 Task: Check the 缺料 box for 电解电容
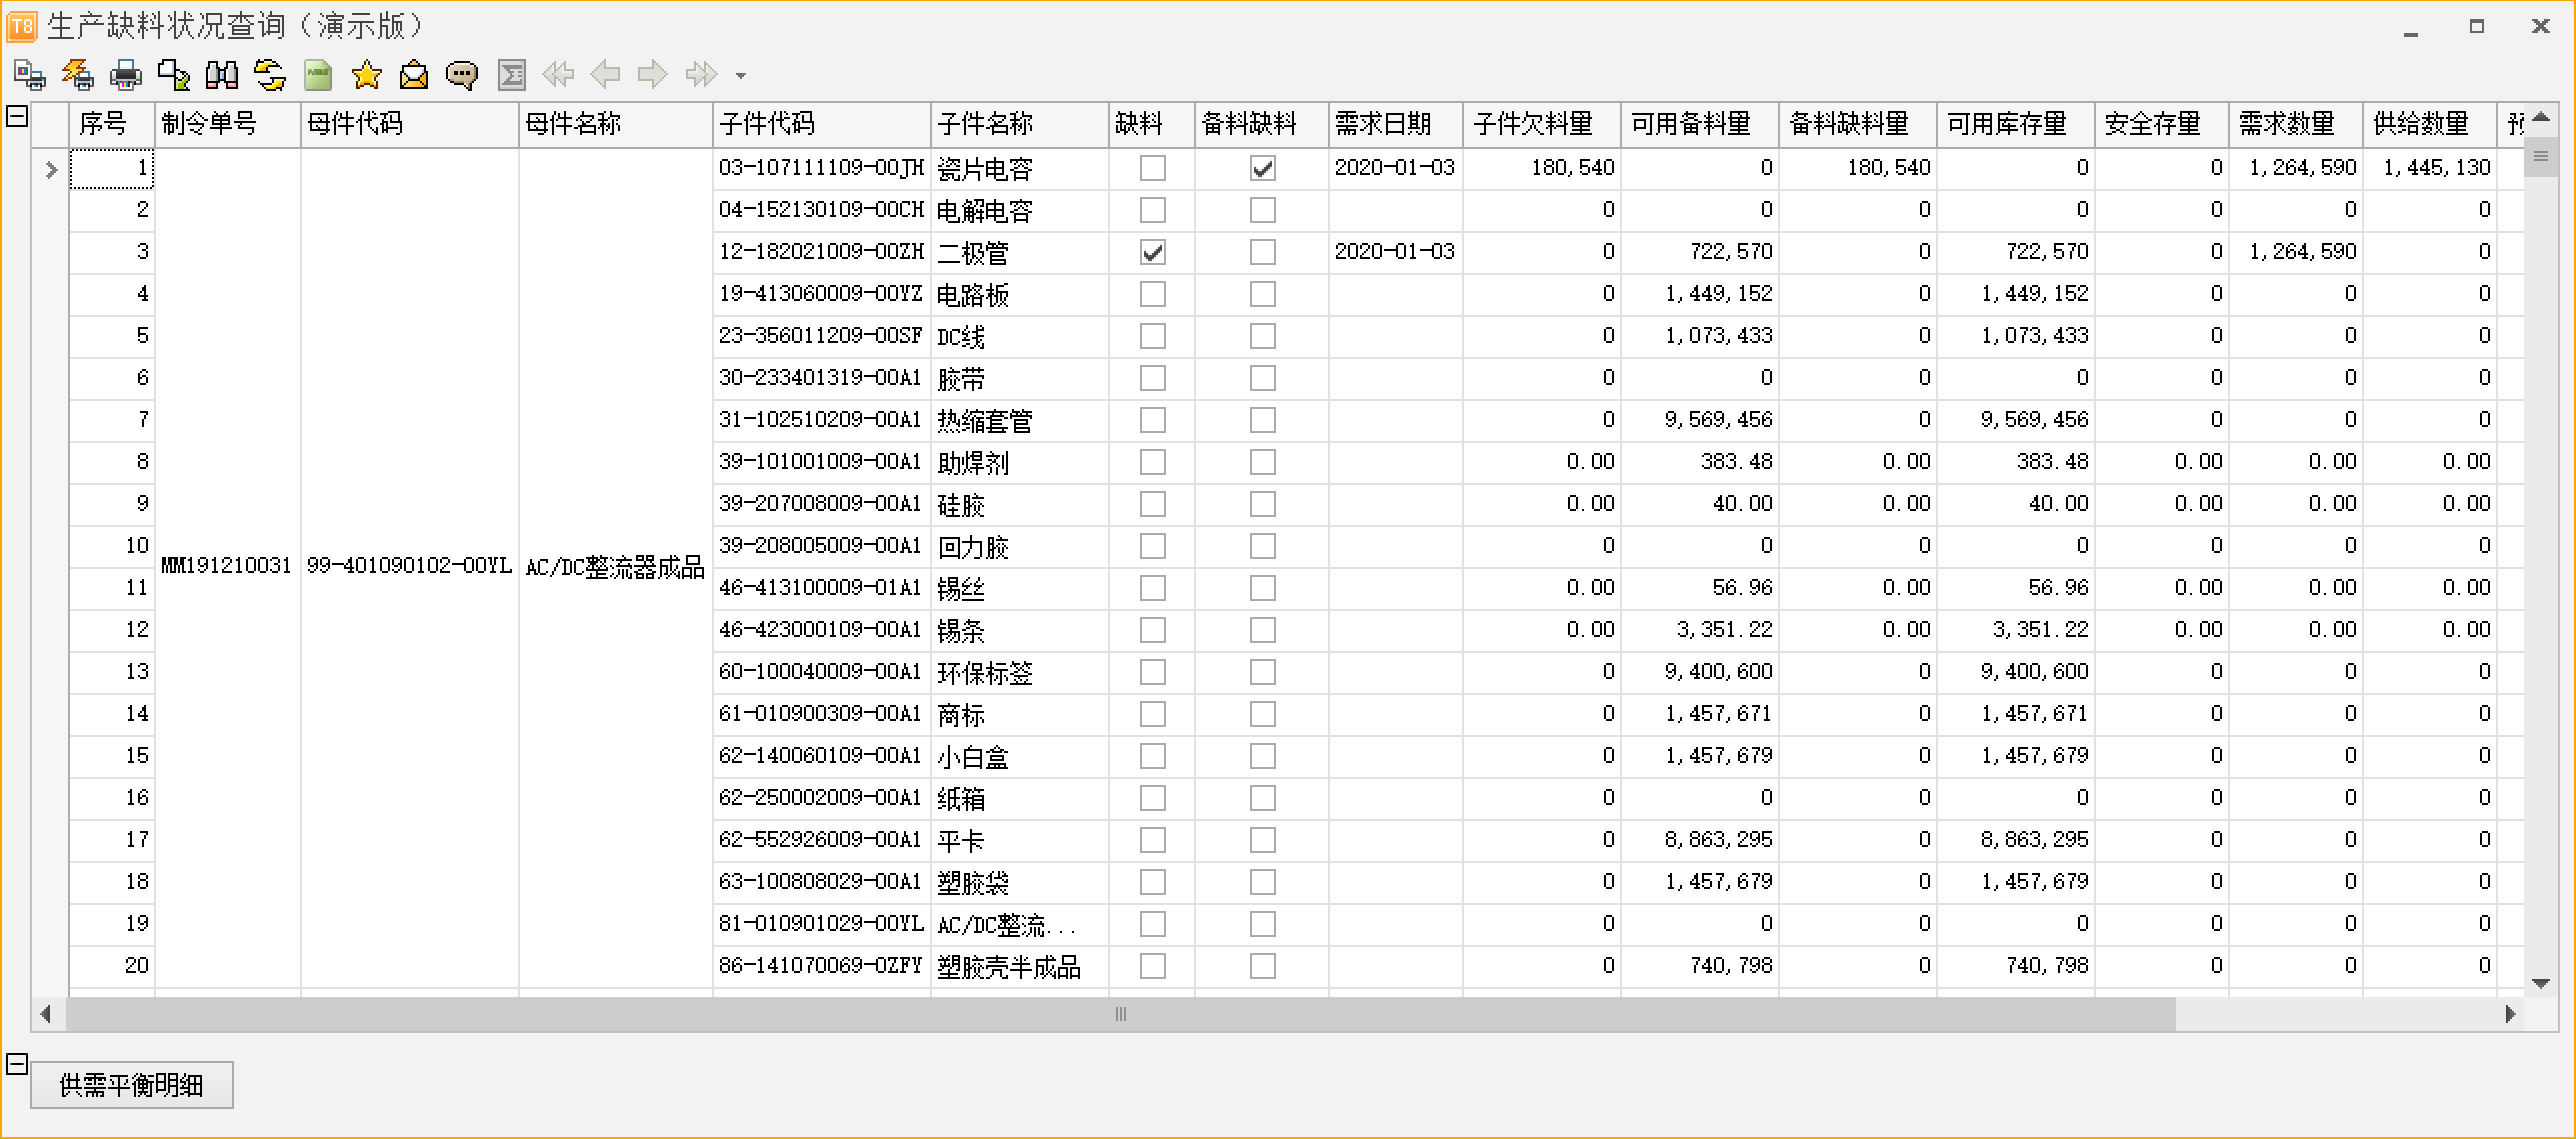click(x=1152, y=210)
